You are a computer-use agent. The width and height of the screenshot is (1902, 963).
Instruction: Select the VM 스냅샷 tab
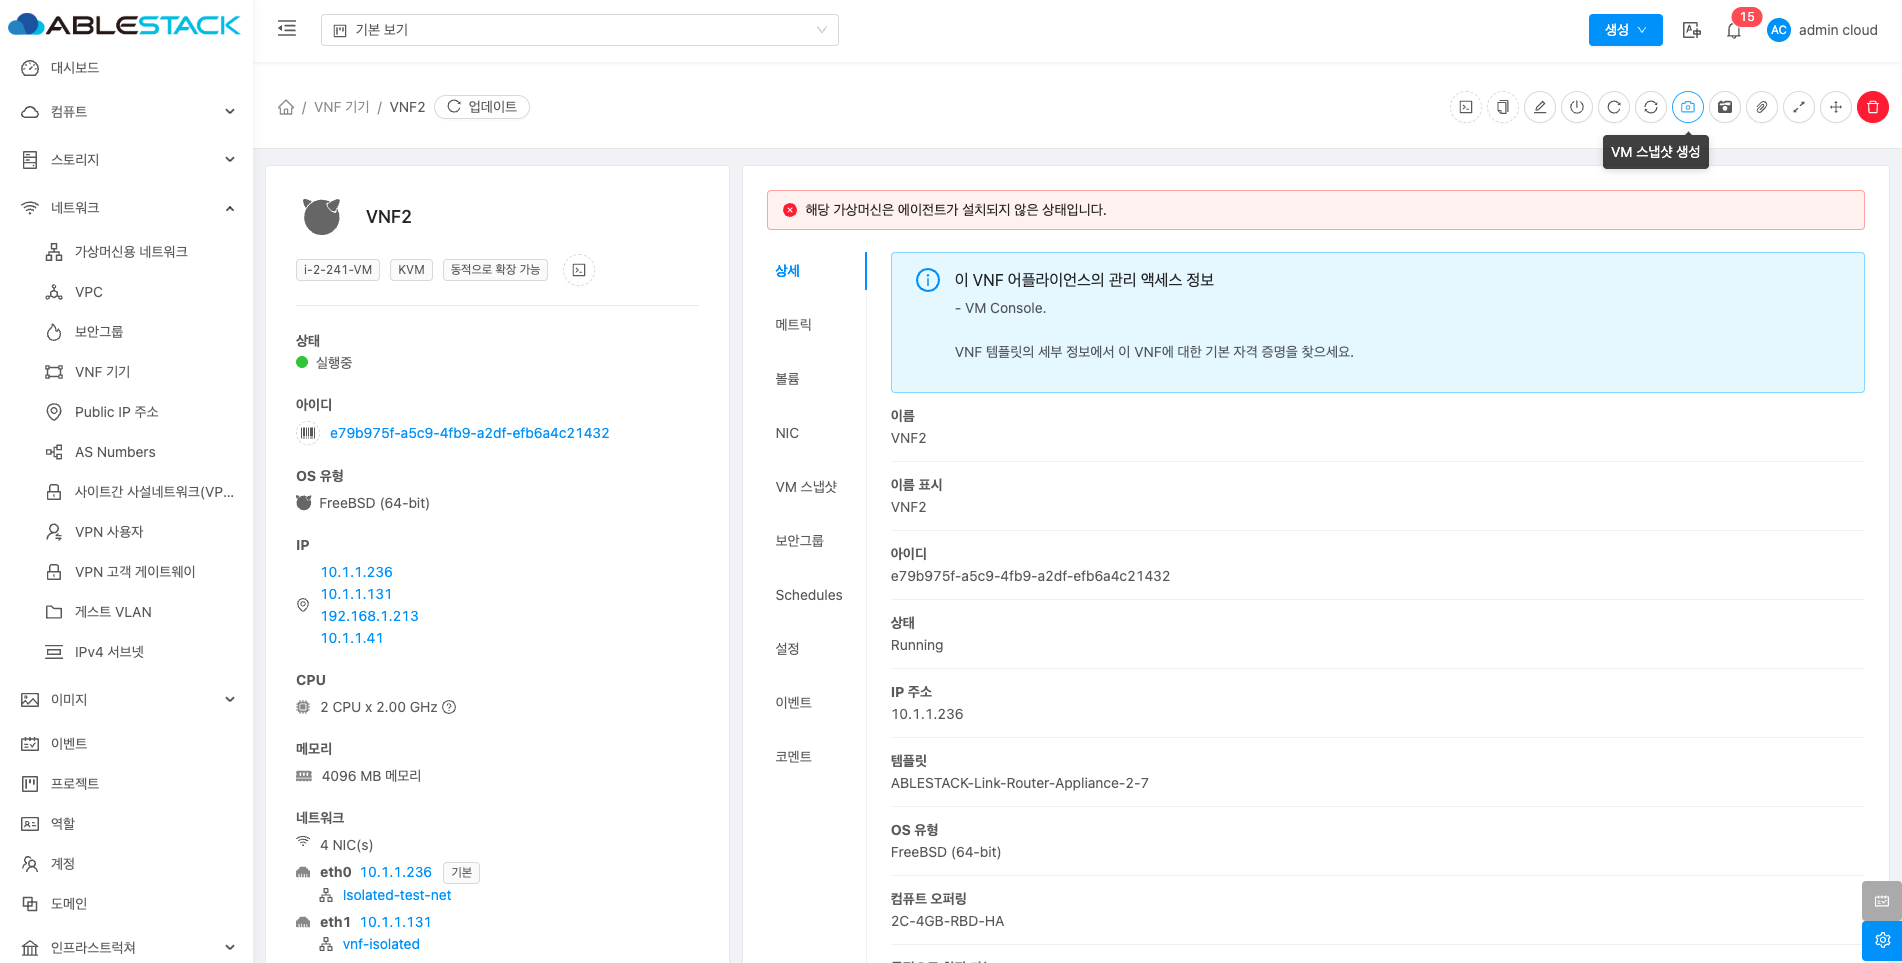click(805, 487)
